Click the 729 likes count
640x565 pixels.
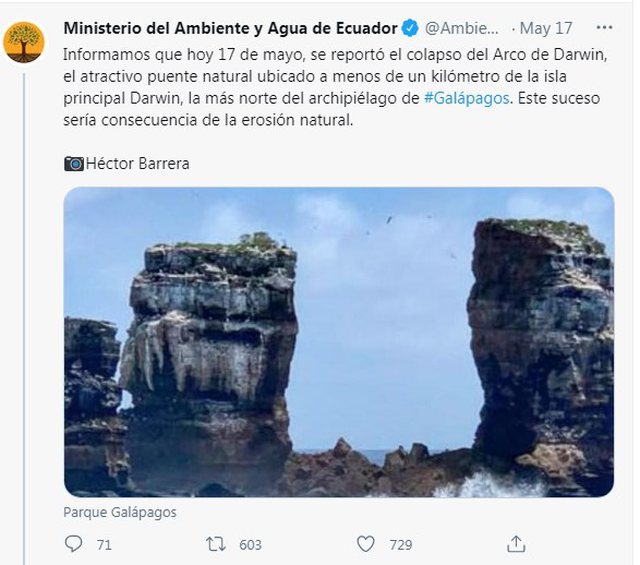pyautogui.click(x=401, y=544)
